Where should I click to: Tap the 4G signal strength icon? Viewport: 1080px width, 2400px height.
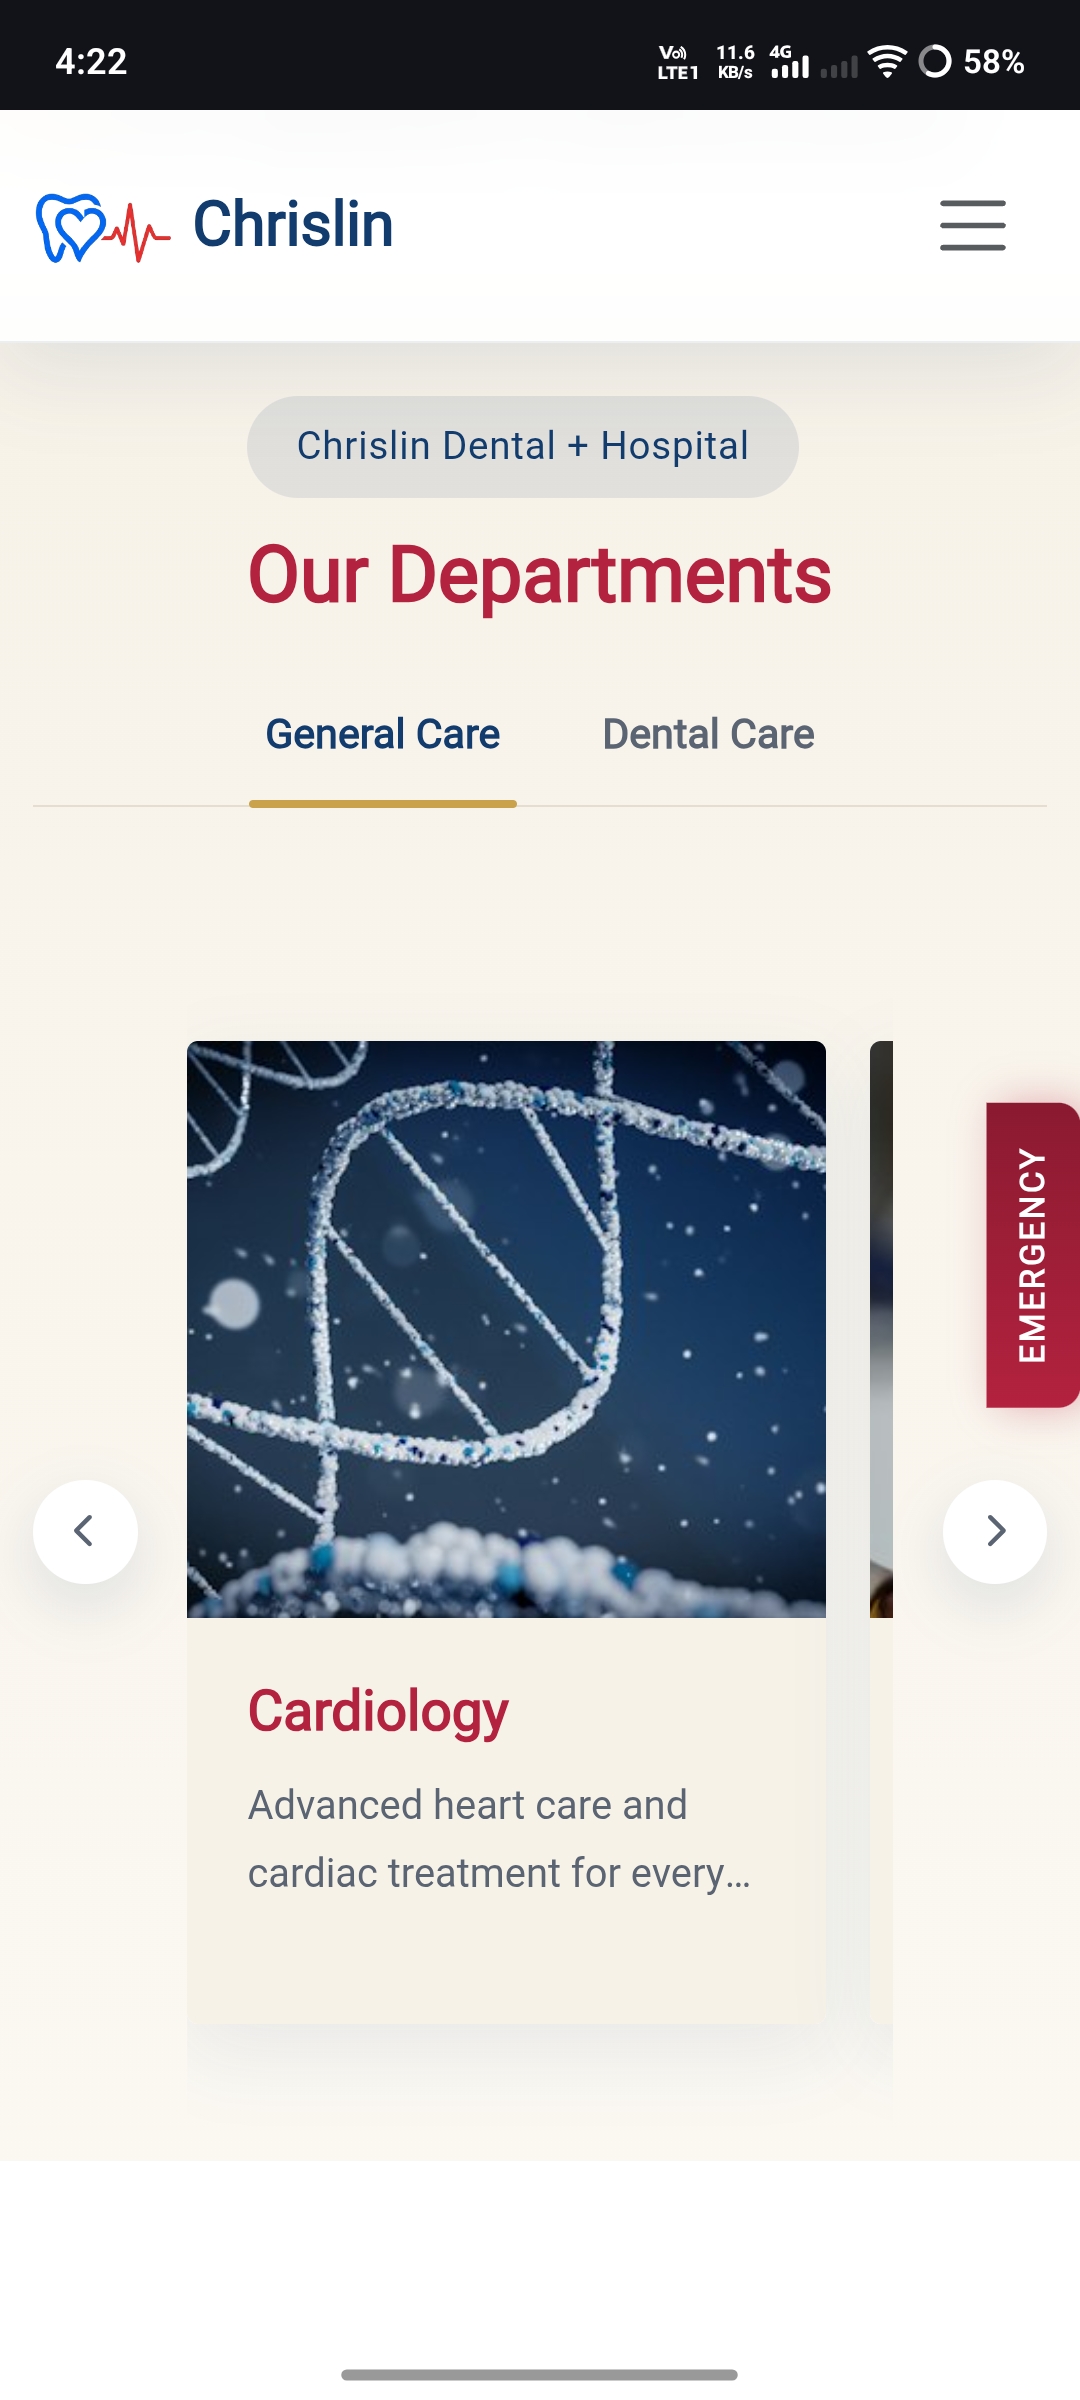point(789,61)
